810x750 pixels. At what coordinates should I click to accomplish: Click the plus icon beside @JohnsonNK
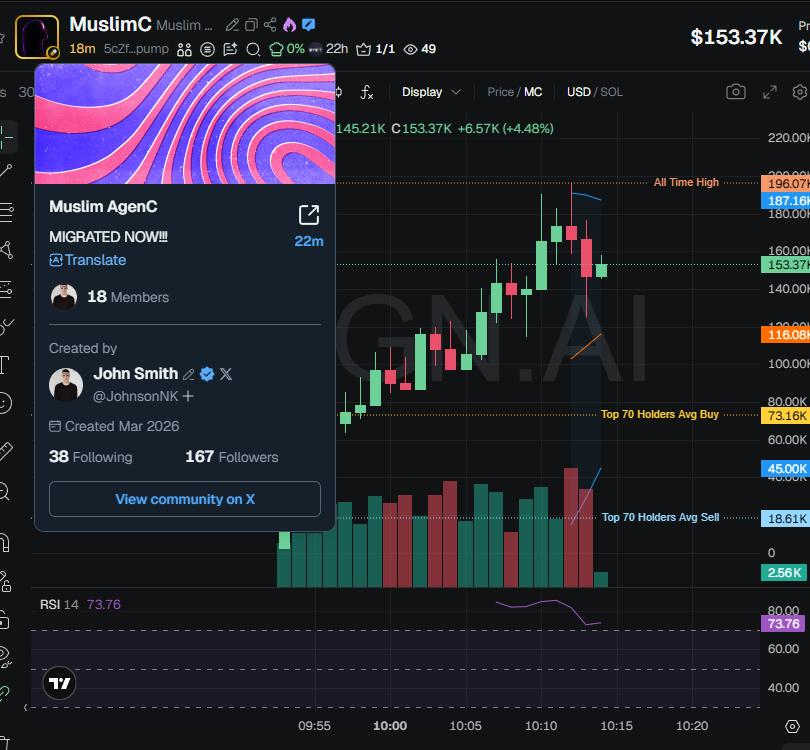tap(188, 396)
